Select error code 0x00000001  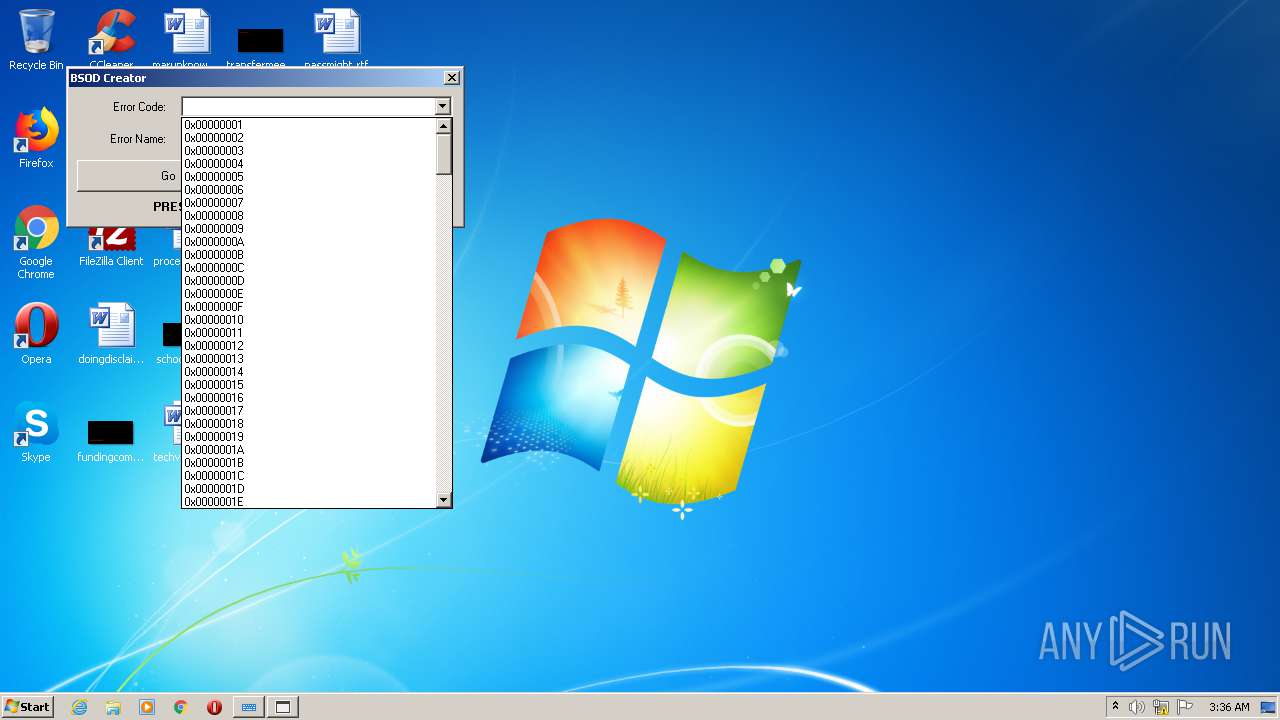pos(310,125)
